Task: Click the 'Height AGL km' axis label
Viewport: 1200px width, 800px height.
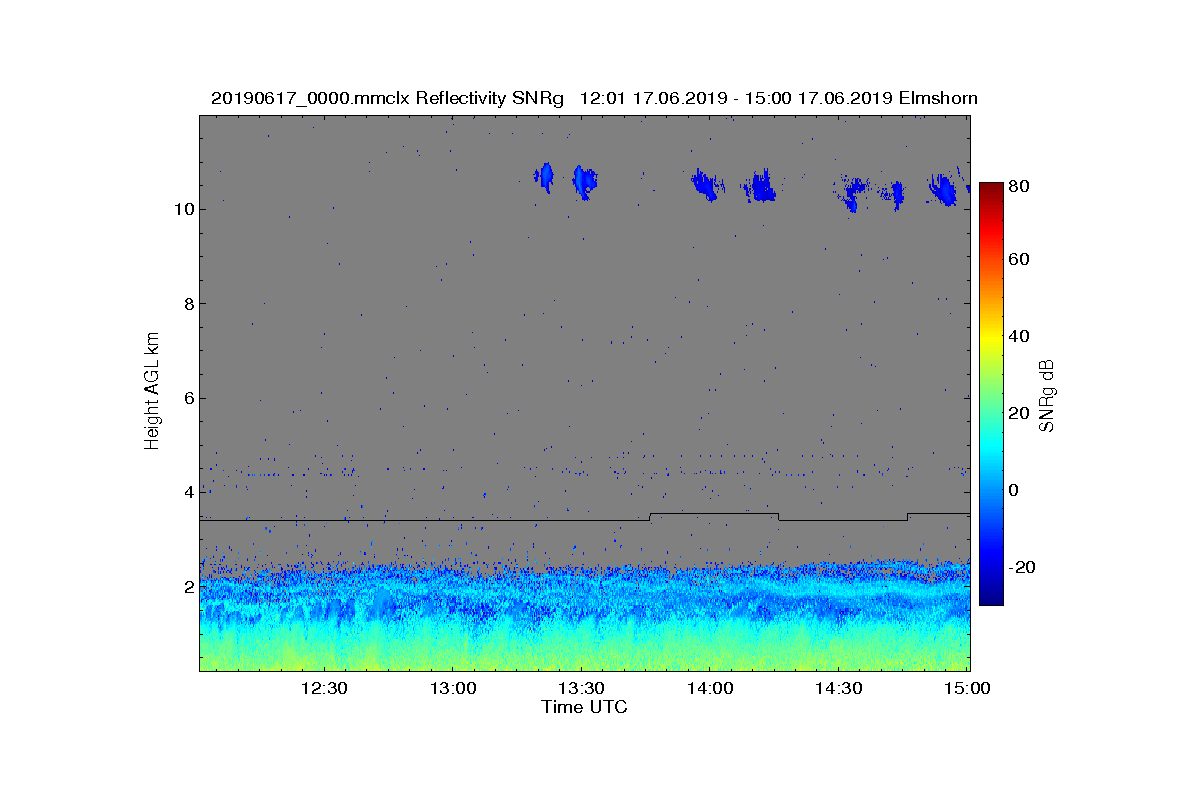Action: click(152, 390)
